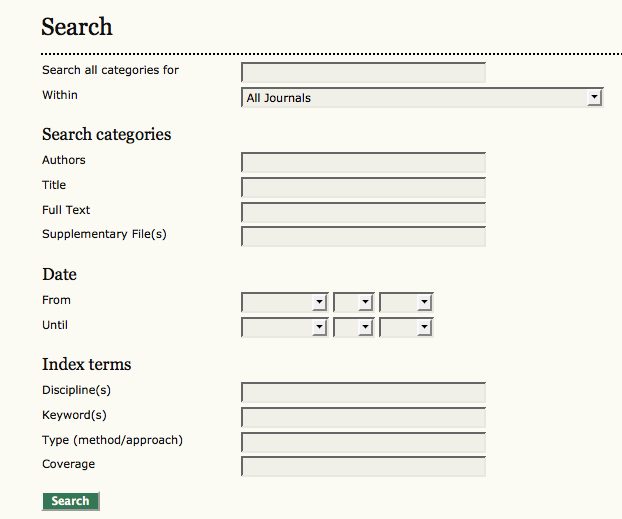
Task: Select the Coverage input box
Action: click(x=363, y=466)
